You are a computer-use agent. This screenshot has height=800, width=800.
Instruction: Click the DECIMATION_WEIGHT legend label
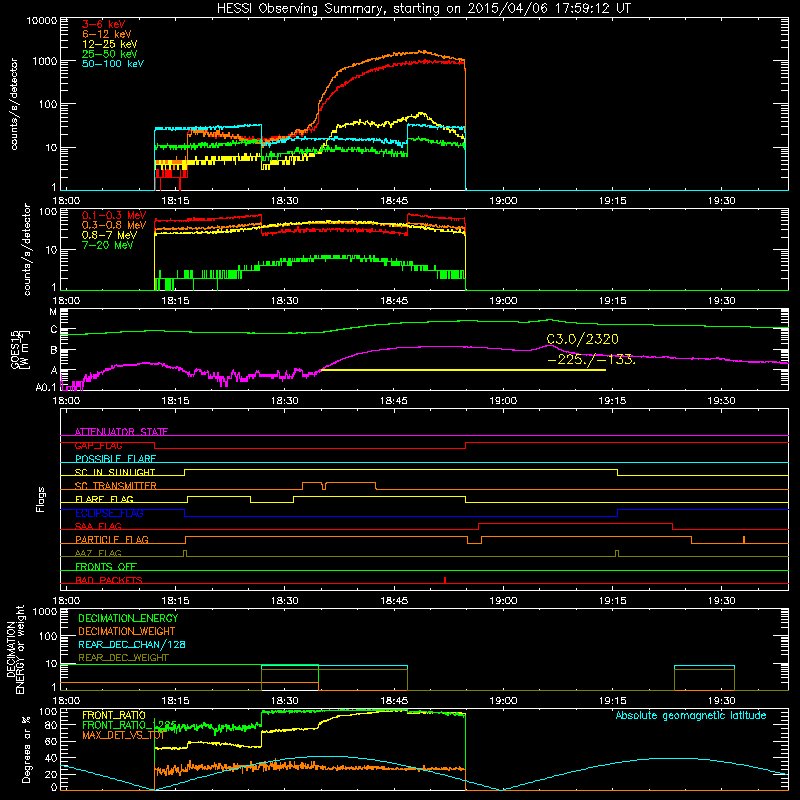[x=127, y=631]
